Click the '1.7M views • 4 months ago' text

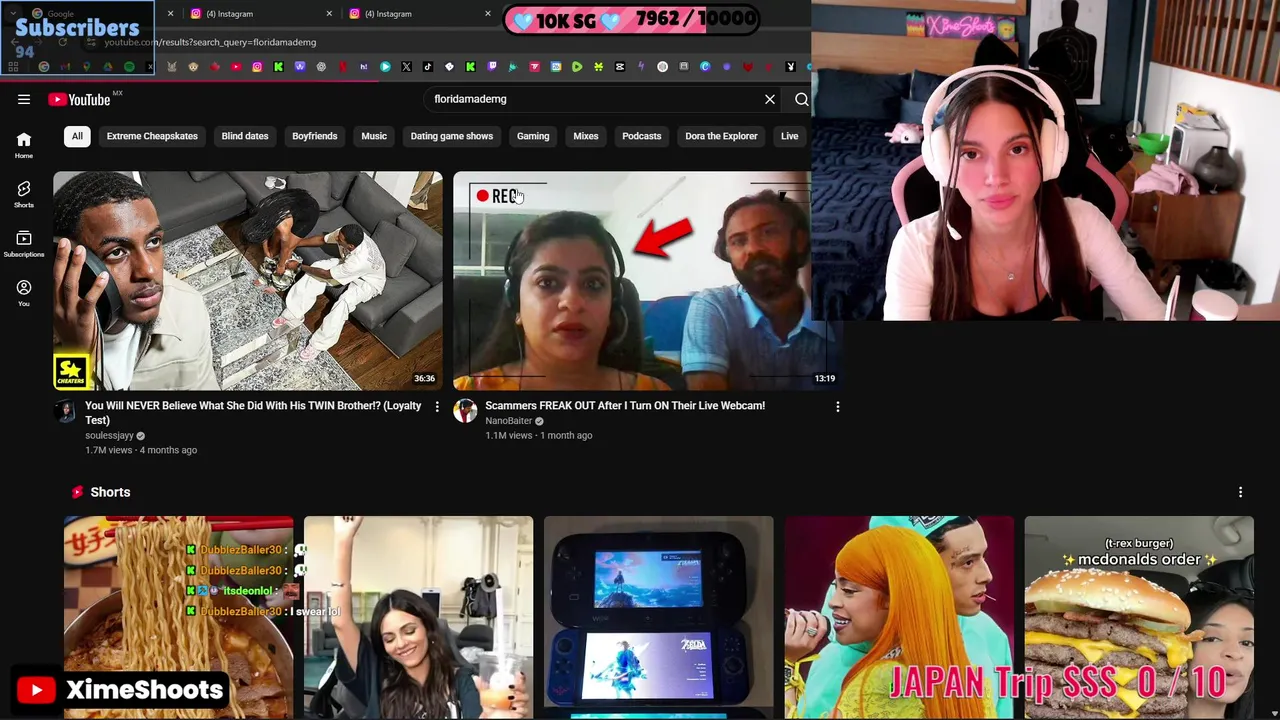[141, 450]
